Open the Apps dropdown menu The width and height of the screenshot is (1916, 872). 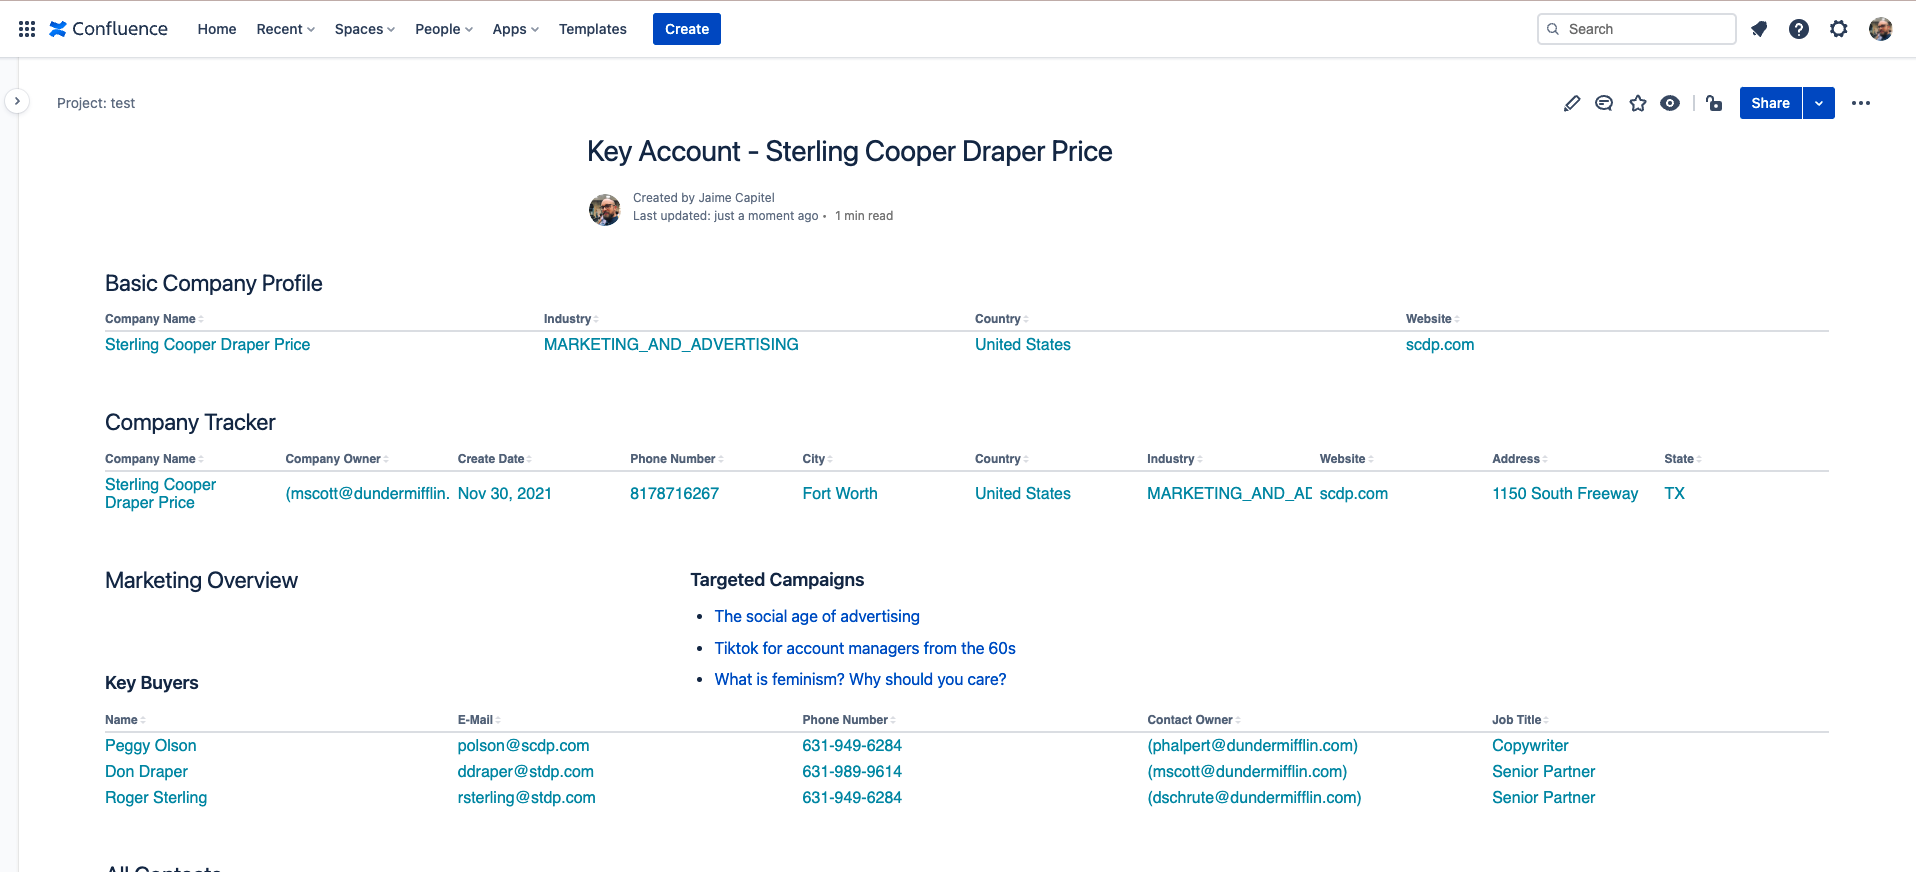point(516,29)
